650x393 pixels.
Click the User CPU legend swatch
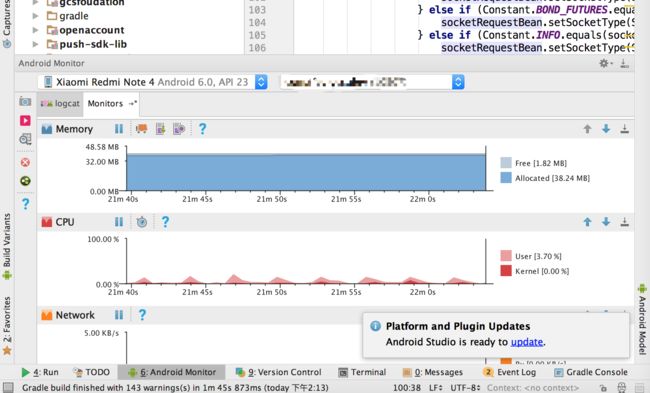click(x=506, y=256)
